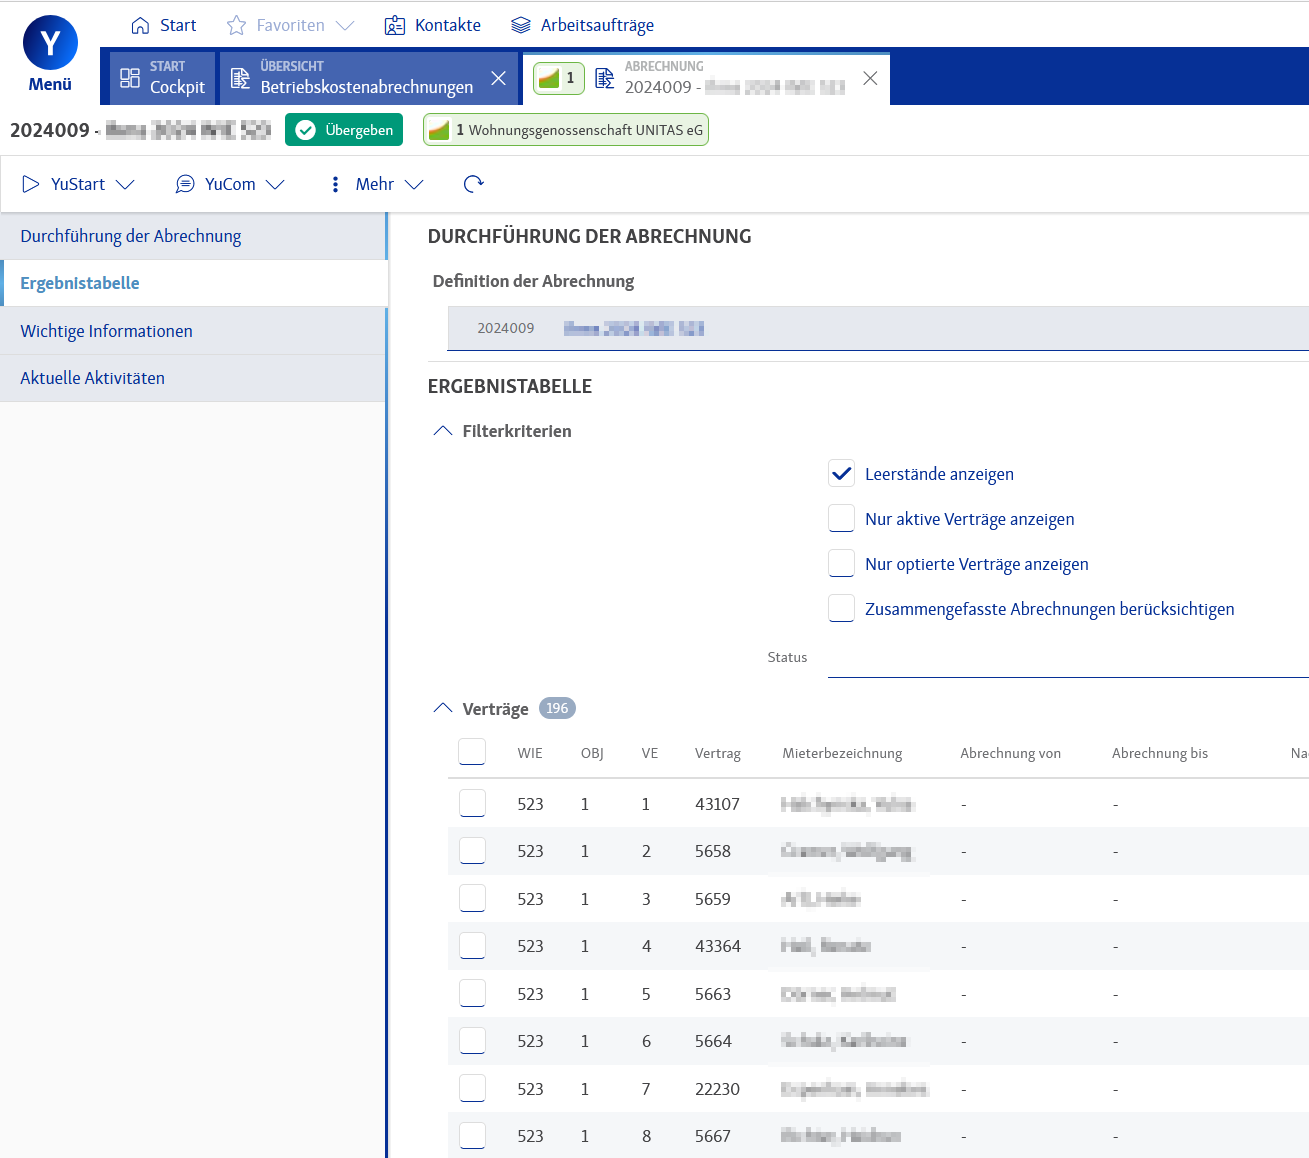Close the Betriebskostenabrechnungen tab

(498, 78)
